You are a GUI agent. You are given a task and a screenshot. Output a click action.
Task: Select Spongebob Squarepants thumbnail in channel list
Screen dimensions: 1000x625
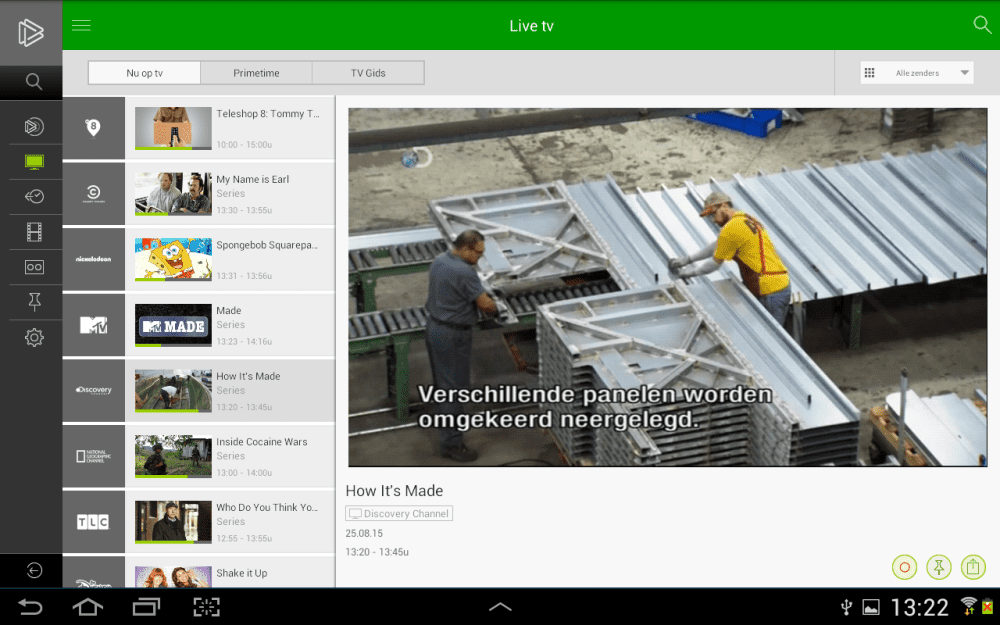173,259
